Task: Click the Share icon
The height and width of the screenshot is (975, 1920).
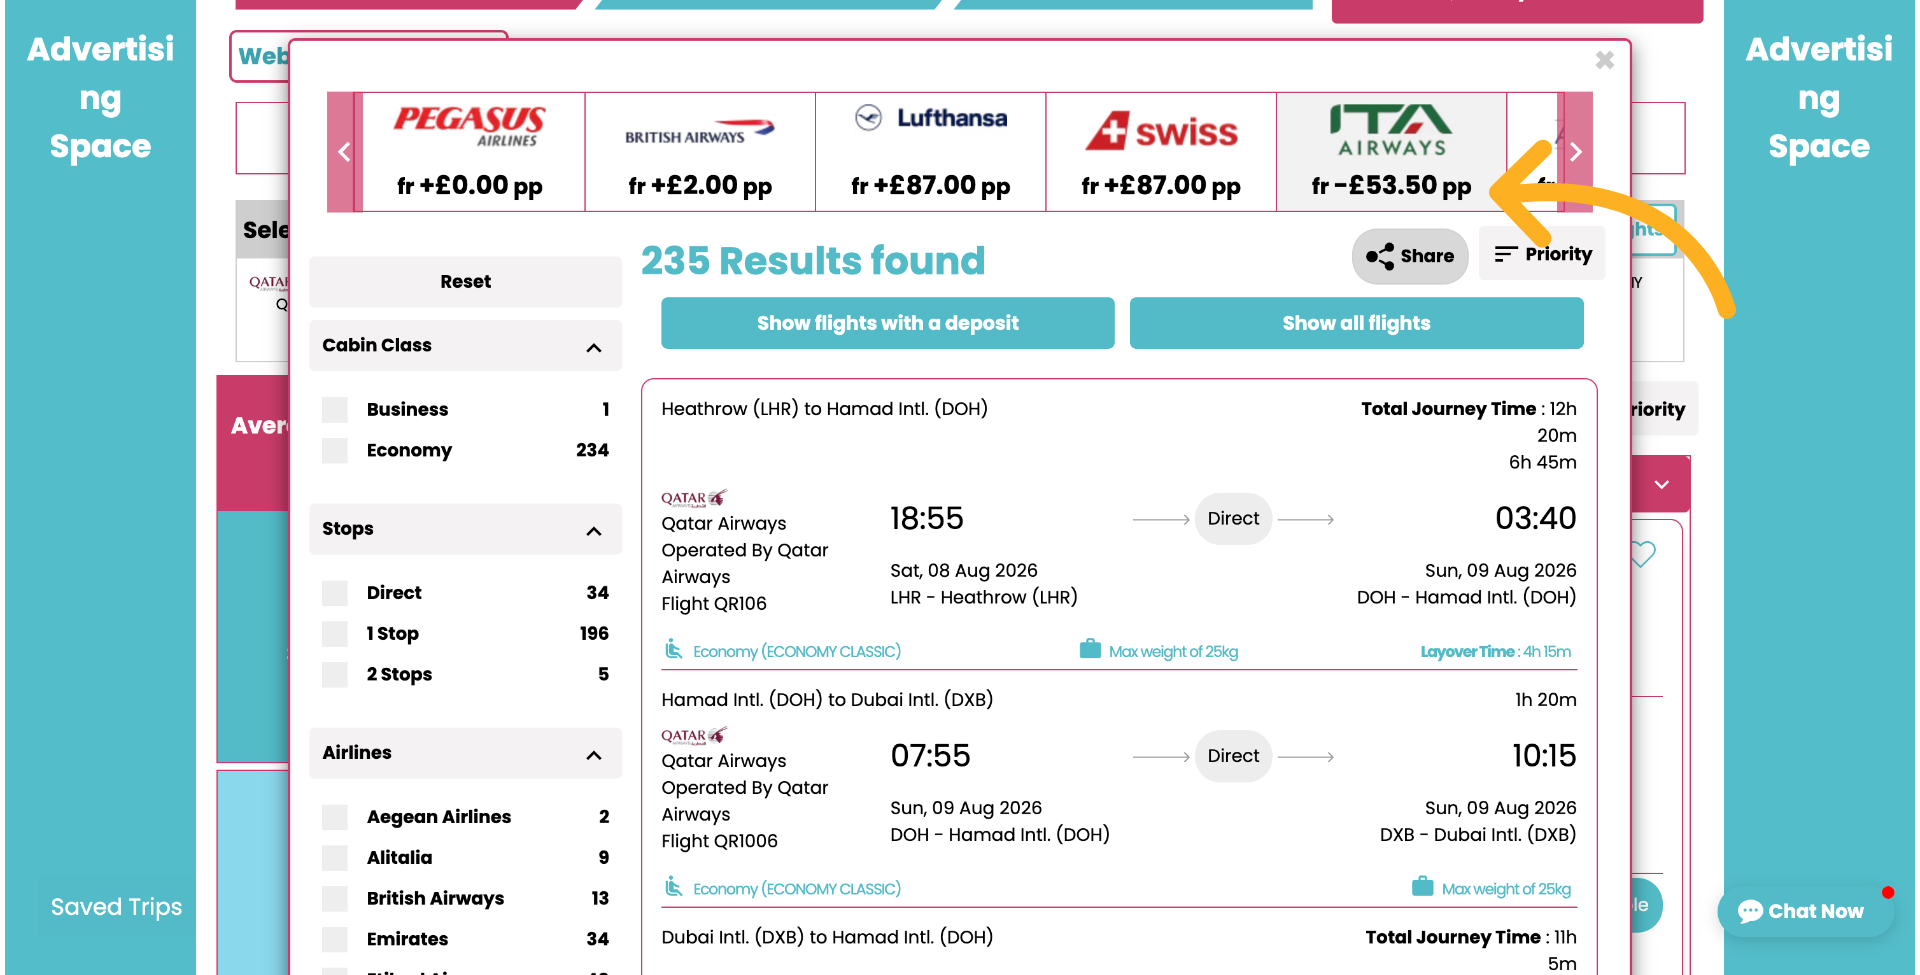Action: click(x=1381, y=257)
